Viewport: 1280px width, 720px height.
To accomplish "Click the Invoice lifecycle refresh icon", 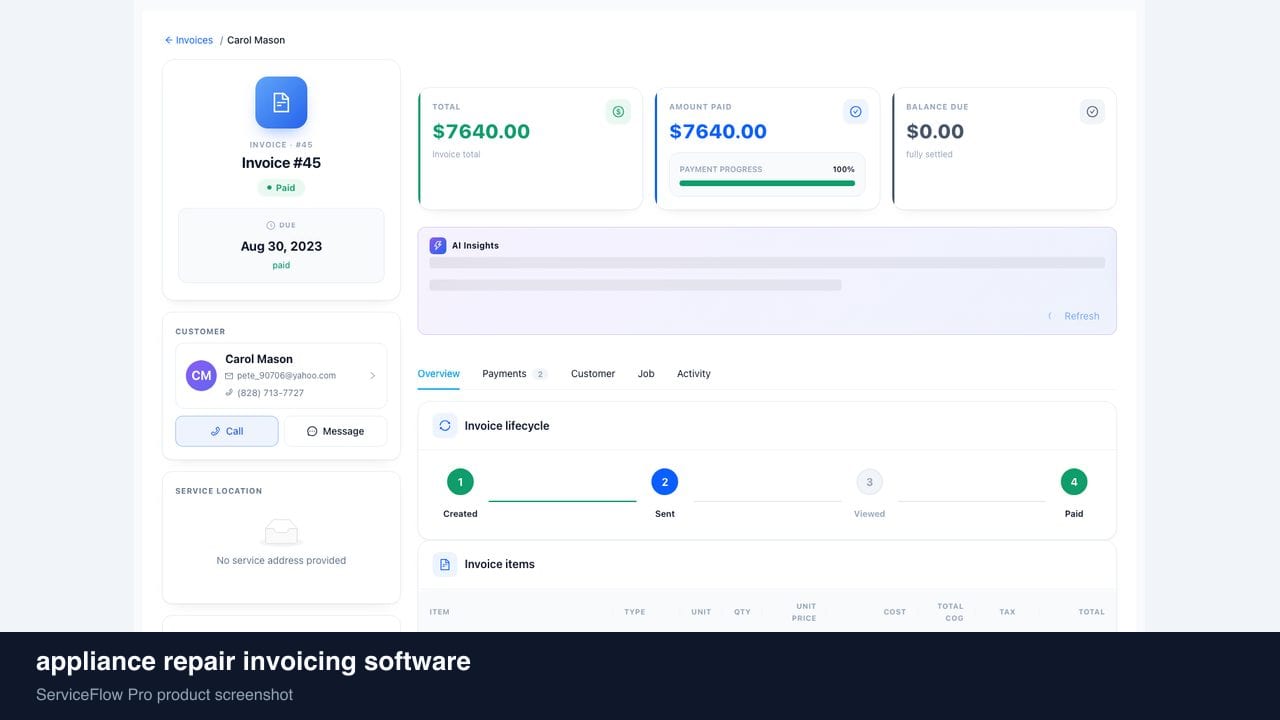I will click(x=445, y=425).
